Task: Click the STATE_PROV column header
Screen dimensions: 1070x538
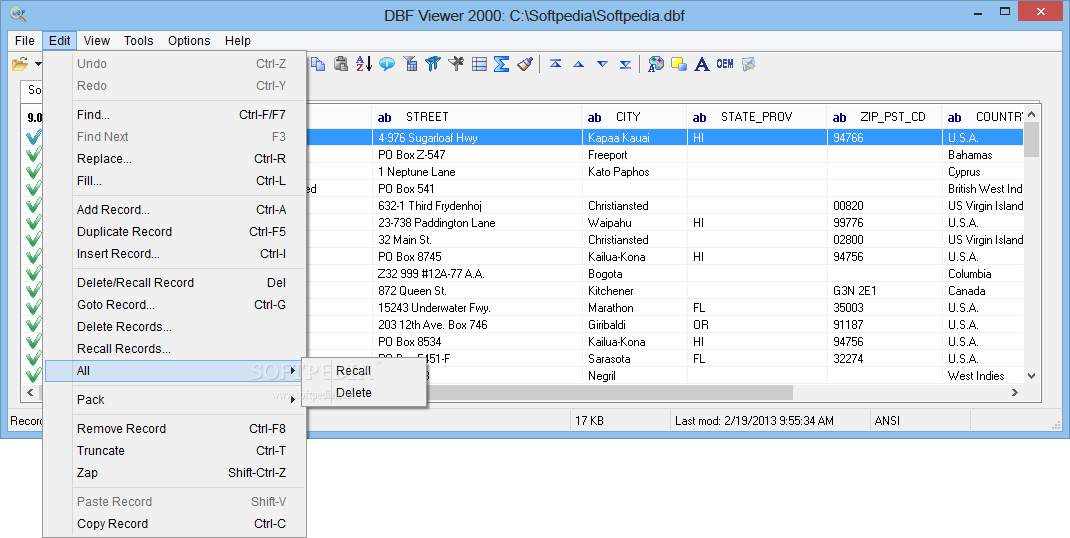Action: [756, 117]
